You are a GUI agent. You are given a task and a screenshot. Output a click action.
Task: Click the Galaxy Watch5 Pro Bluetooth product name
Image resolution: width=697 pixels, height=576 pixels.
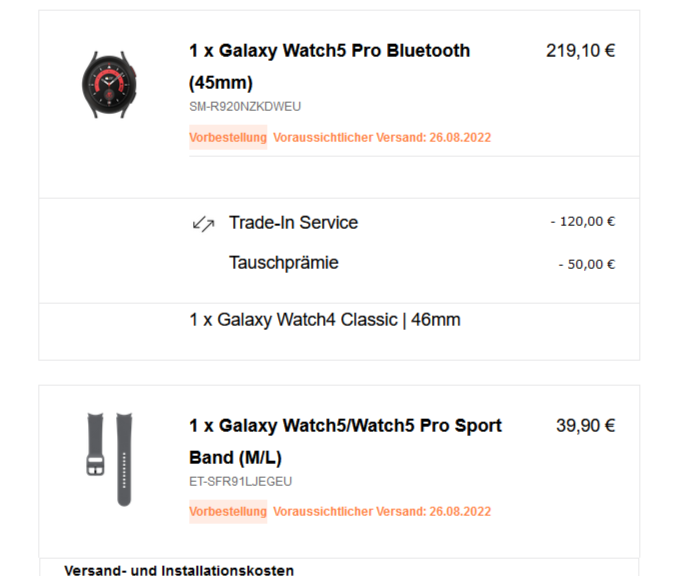point(329,51)
